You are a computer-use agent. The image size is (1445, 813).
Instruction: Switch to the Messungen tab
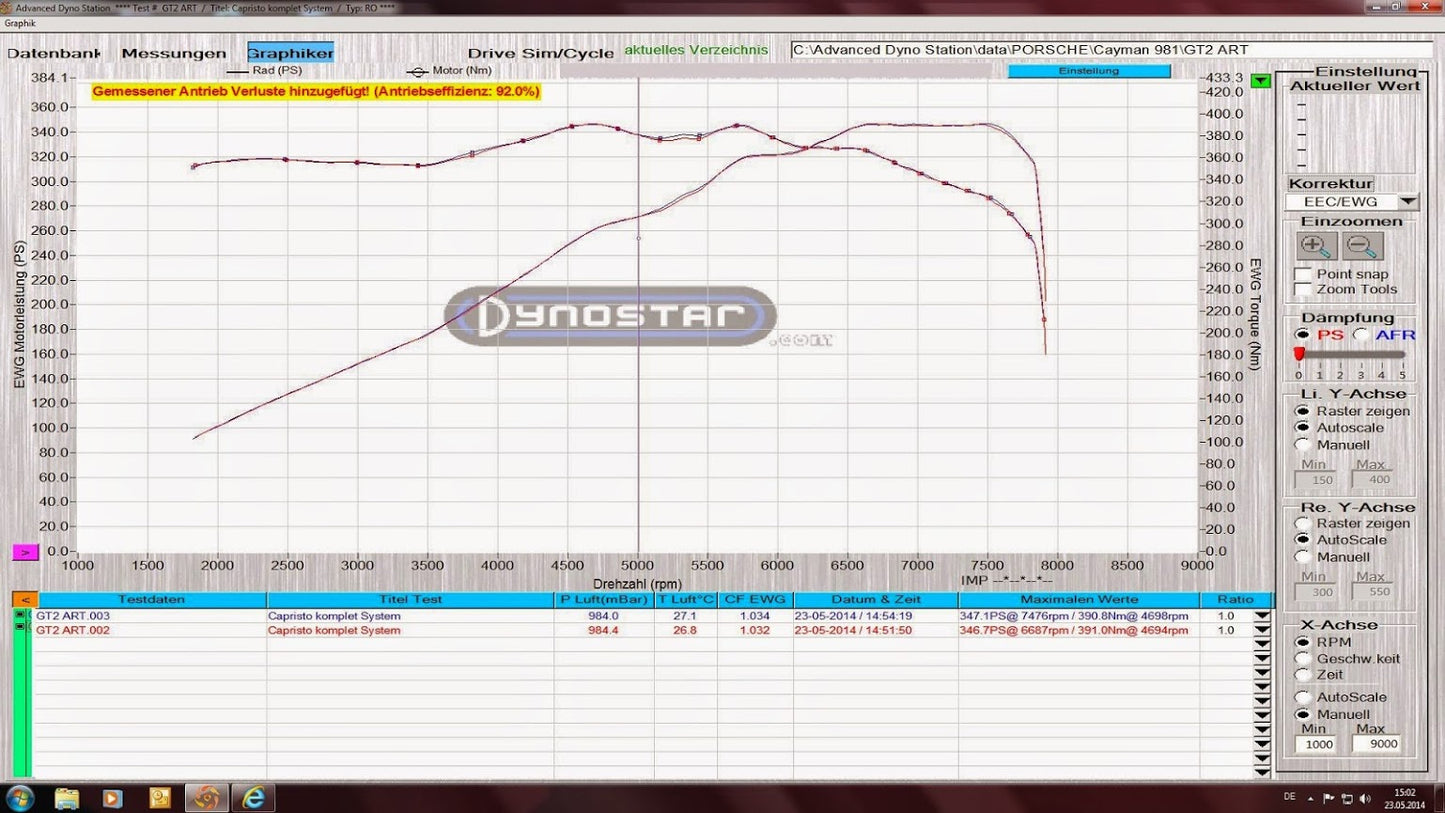174,53
